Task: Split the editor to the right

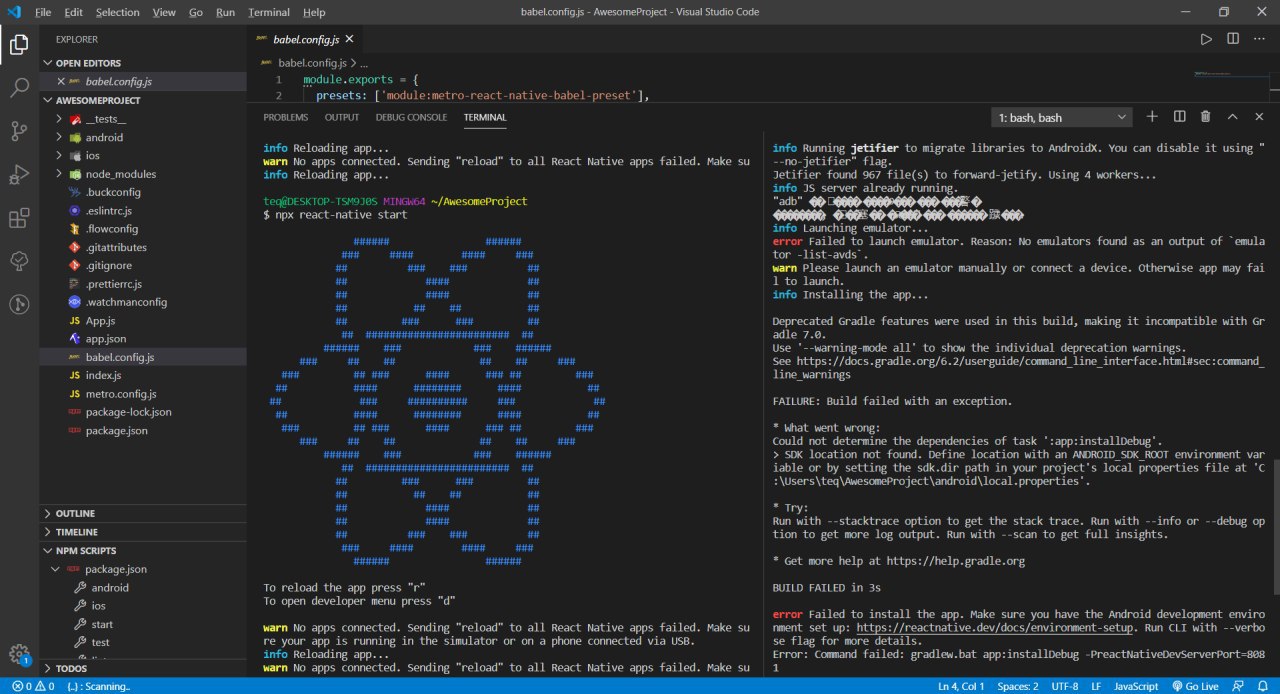Action: 1233,39
